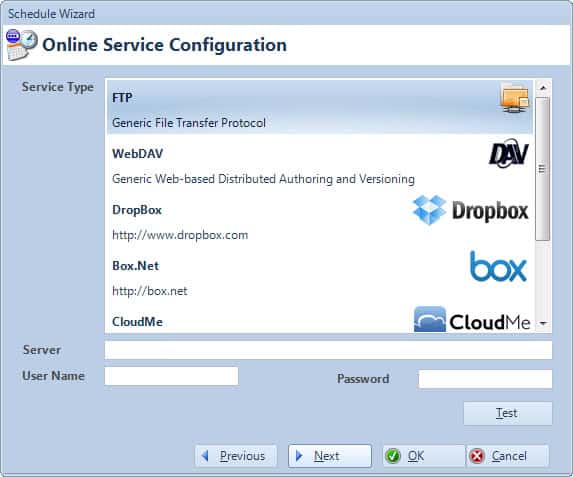The width and height of the screenshot is (573, 477).
Task: Dismiss the wizard with Cancel button
Action: coord(508,456)
